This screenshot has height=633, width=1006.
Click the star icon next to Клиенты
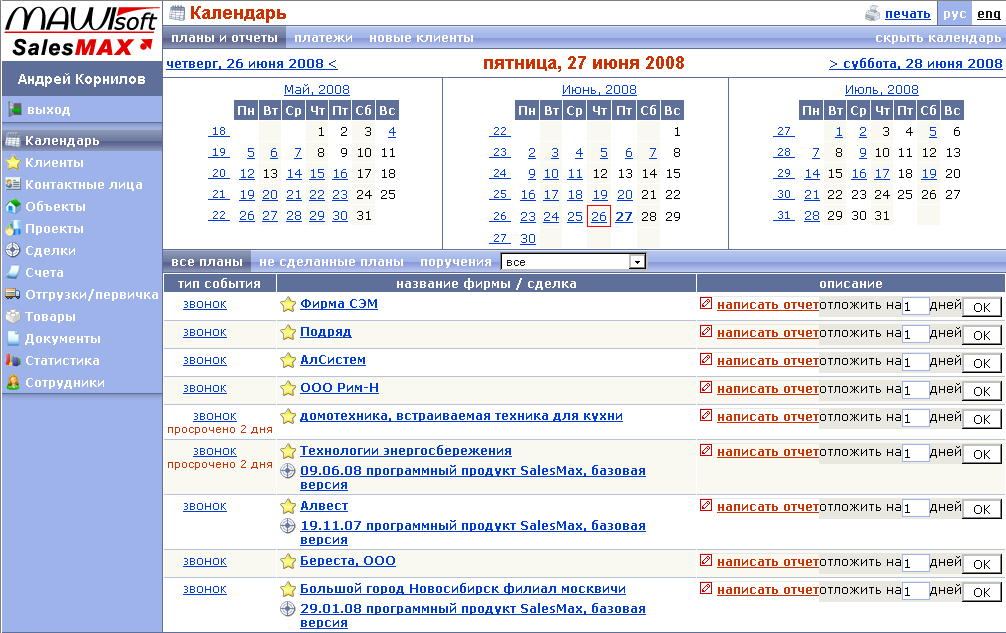(13, 162)
